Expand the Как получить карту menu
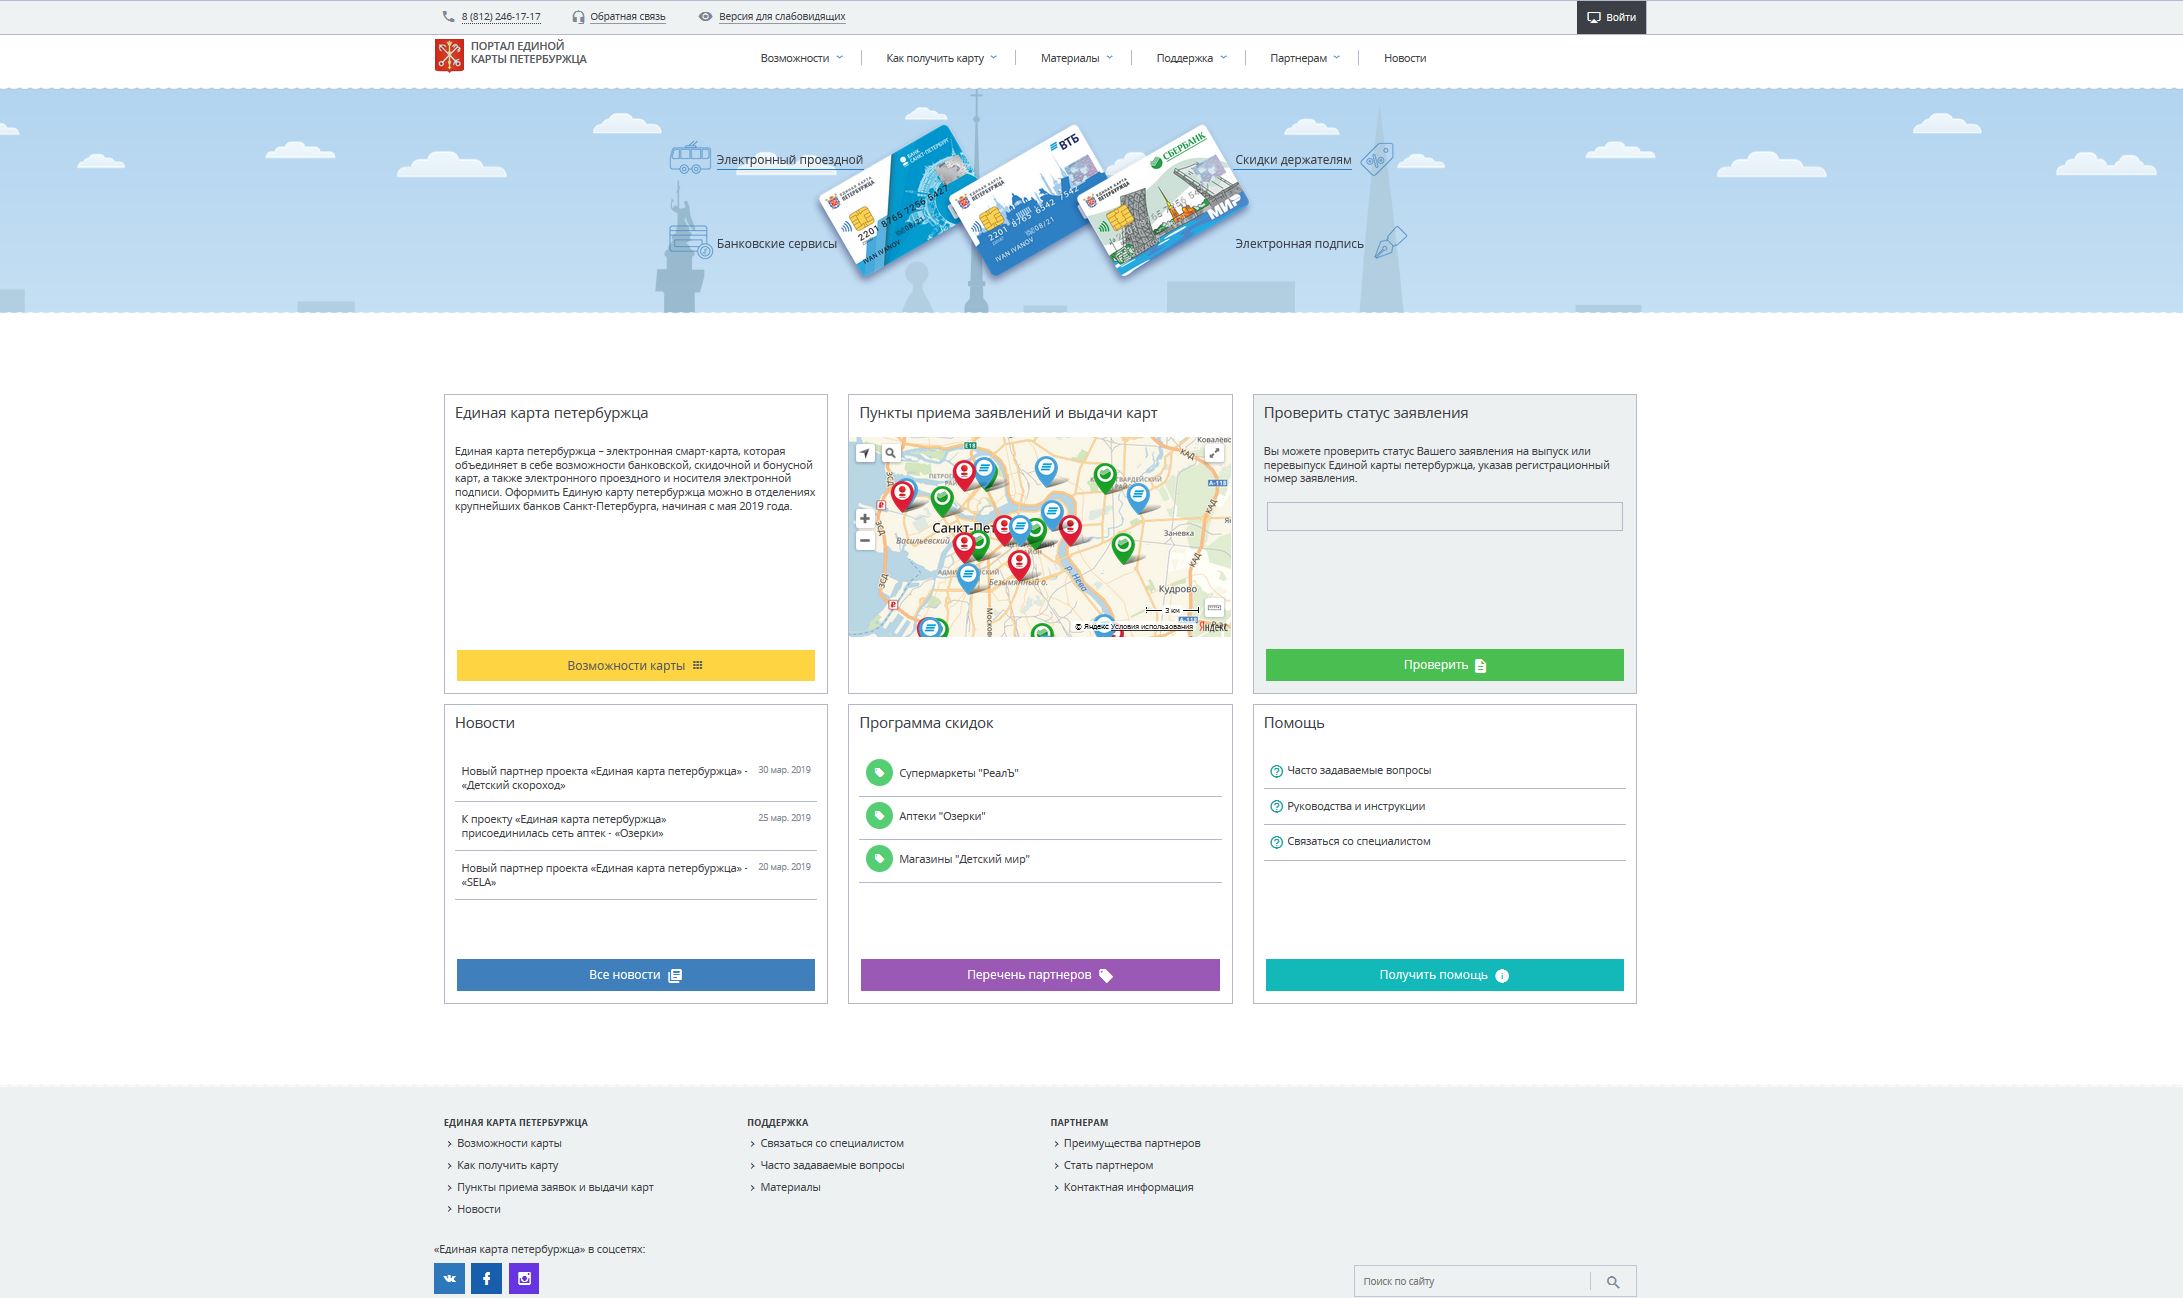The width and height of the screenshot is (2183, 1298). point(941,58)
